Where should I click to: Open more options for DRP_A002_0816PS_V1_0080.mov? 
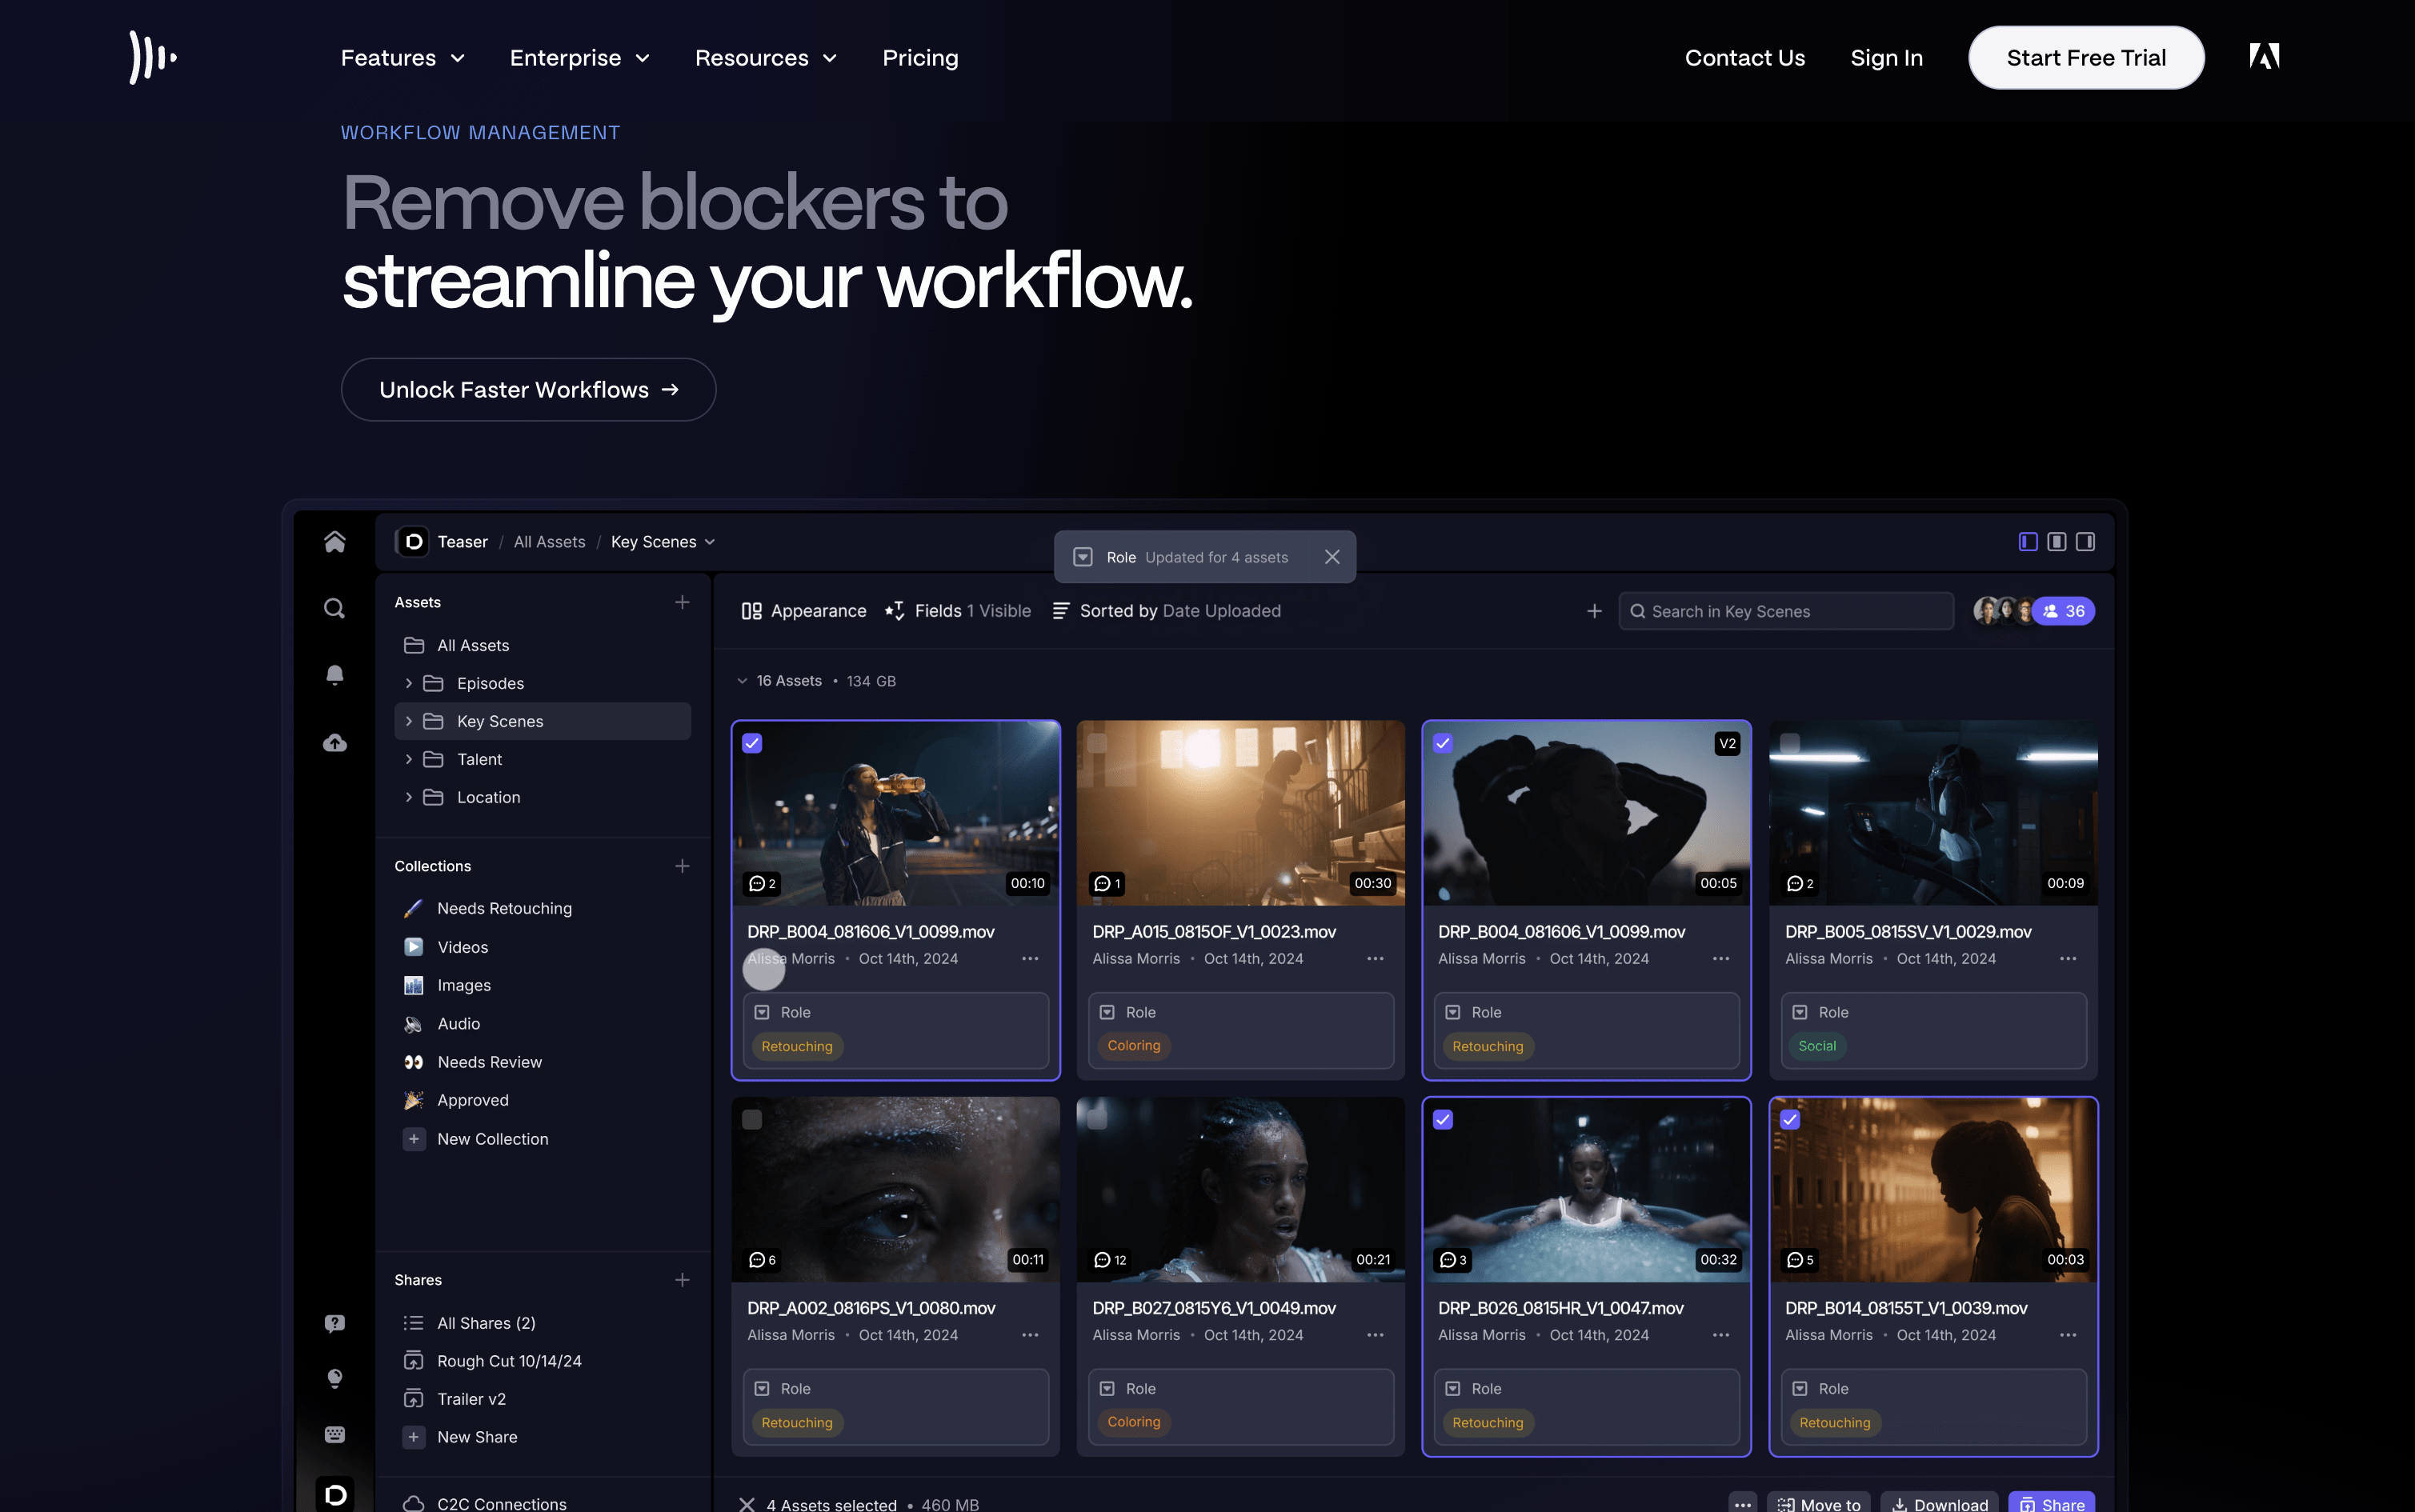coord(1030,1335)
